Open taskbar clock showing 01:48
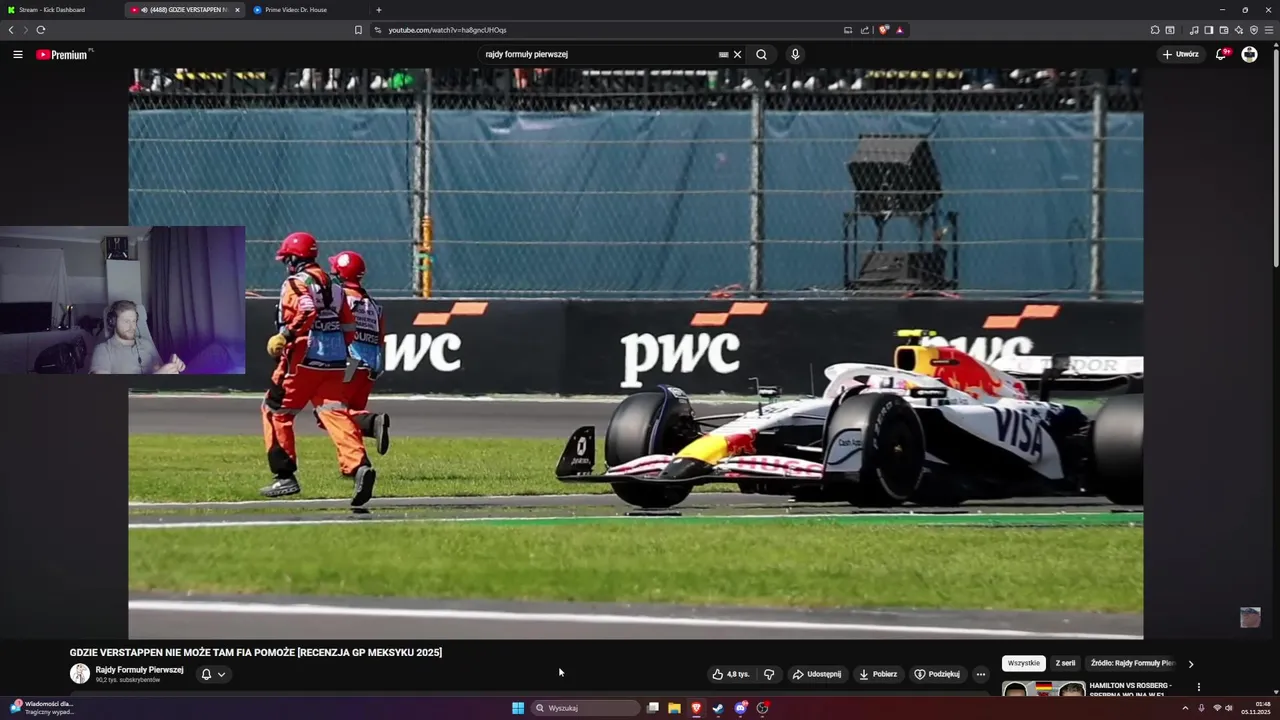Viewport: 1280px width, 720px height. pyautogui.click(x=1256, y=708)
